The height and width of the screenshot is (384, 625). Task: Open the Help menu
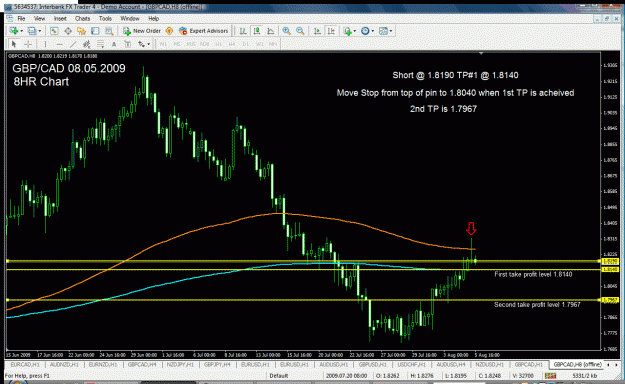point(153,19)
